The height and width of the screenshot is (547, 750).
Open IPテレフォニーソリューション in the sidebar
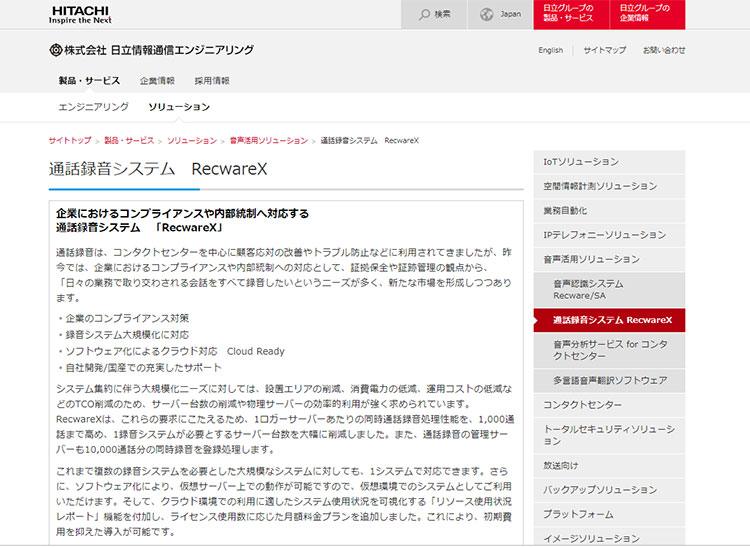[x=609, y=235]
